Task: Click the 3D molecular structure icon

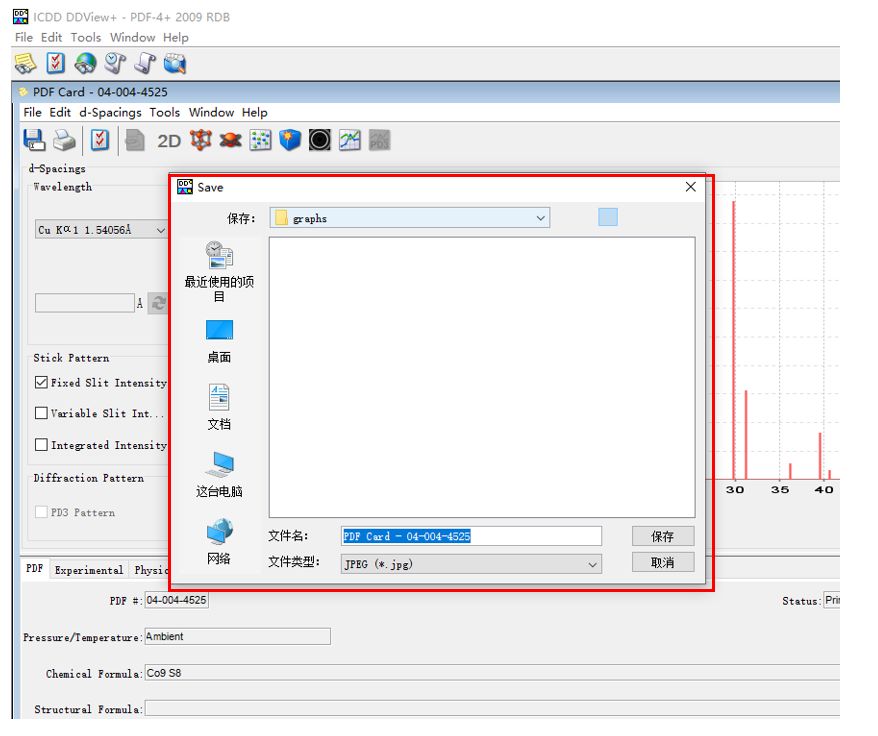Action: [x=200, y=140]
